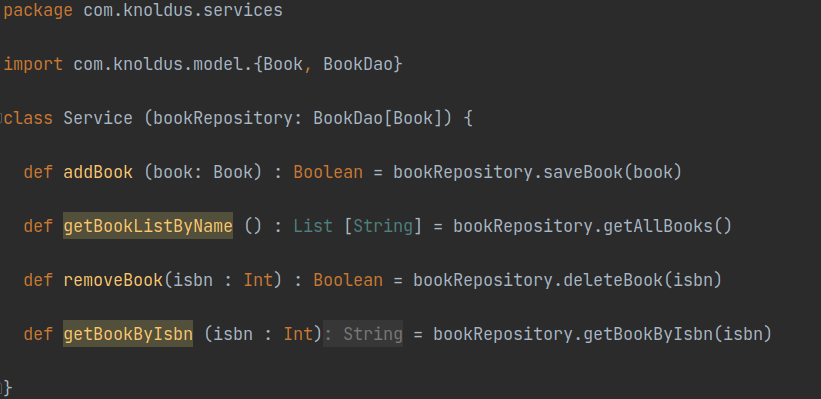The image size is (821, 399).
Task: Click 'bookRepository:' constructor parameter
Action: pyautogui.click(x=228, y=118)
